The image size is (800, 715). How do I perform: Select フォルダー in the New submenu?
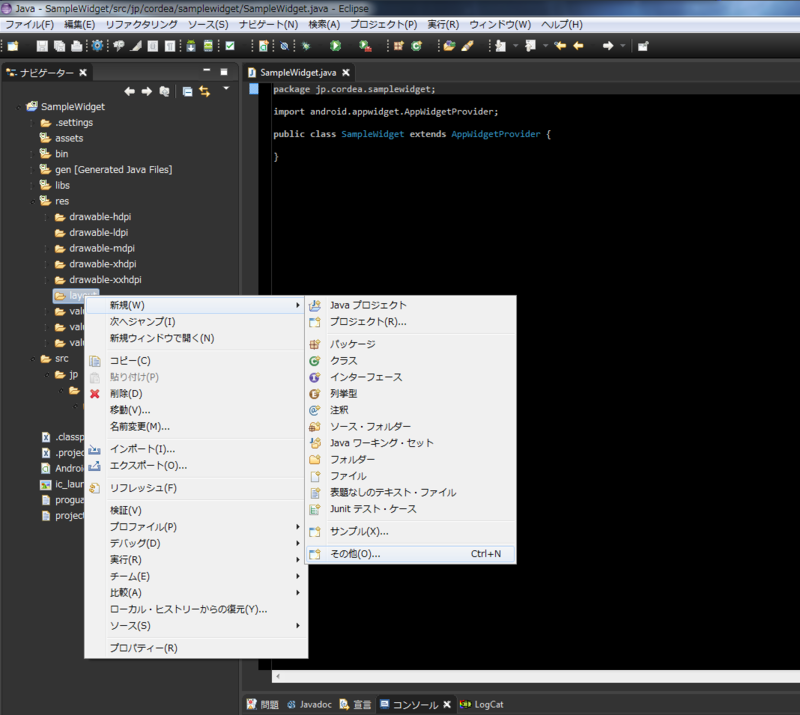click(x=411, y=459)
